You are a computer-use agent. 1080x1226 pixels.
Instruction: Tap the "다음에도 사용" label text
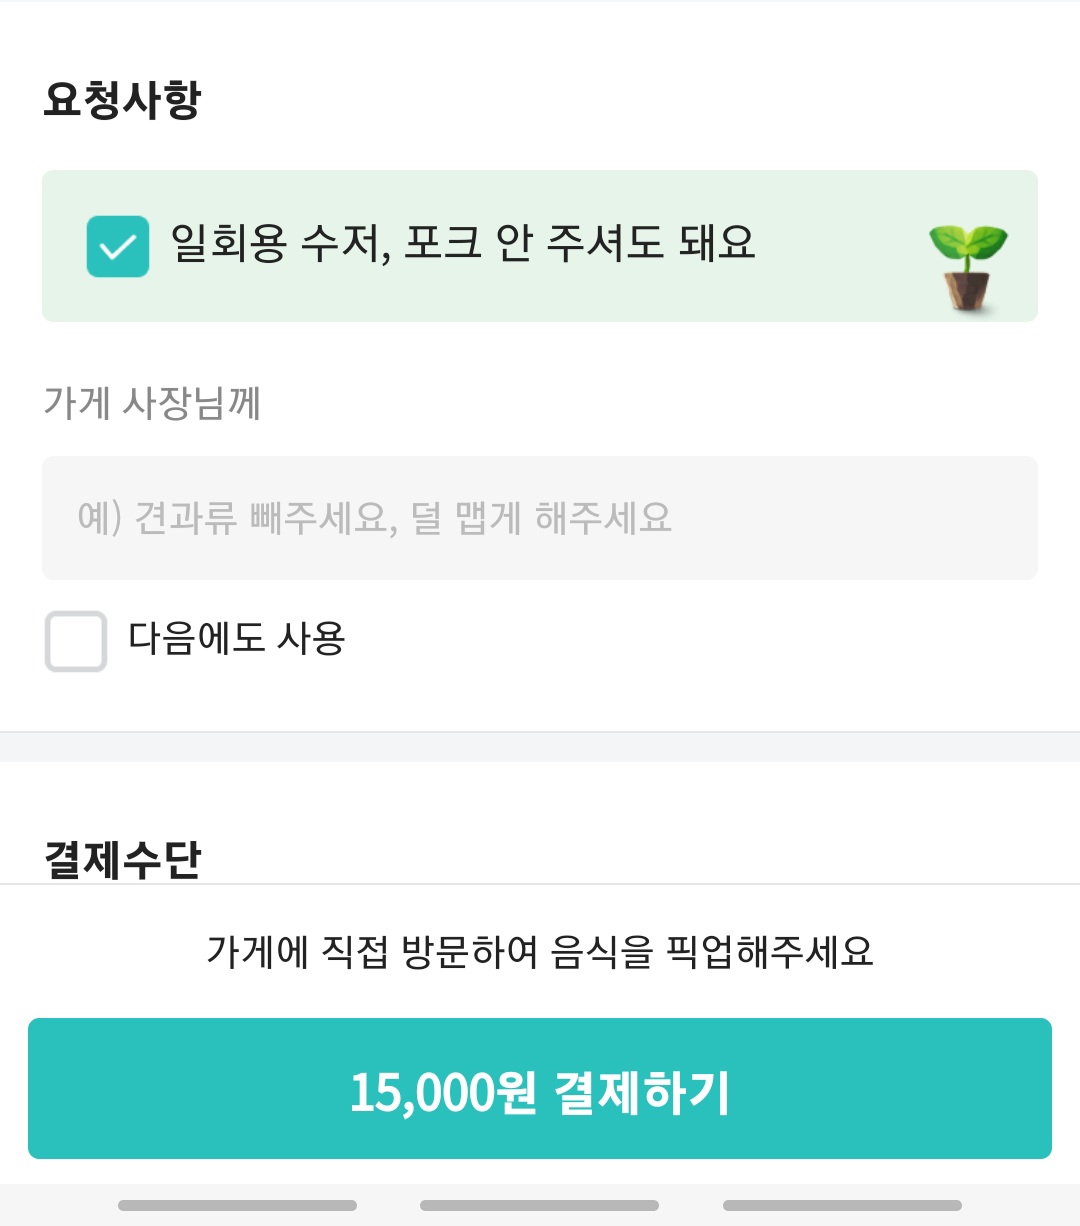click(x=237, y=639)
